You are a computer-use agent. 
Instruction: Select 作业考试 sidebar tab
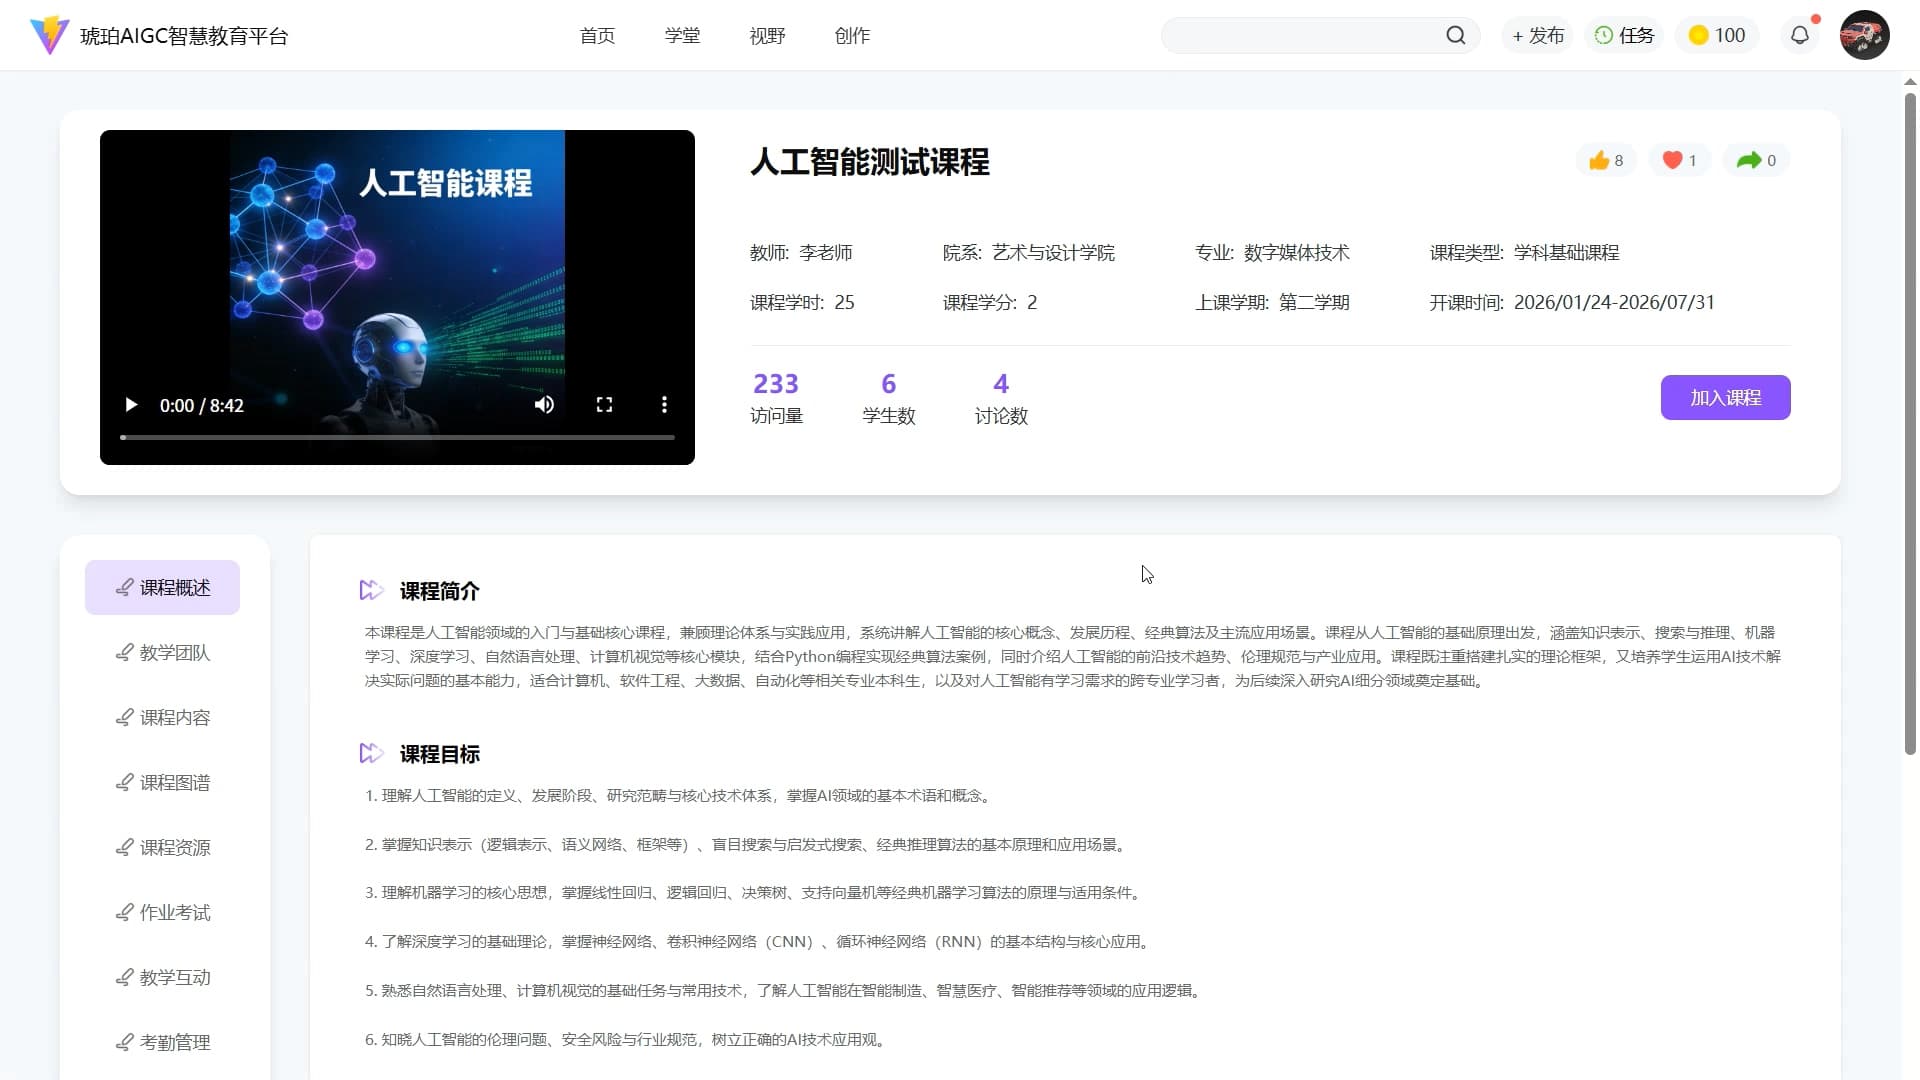[162, 913]
